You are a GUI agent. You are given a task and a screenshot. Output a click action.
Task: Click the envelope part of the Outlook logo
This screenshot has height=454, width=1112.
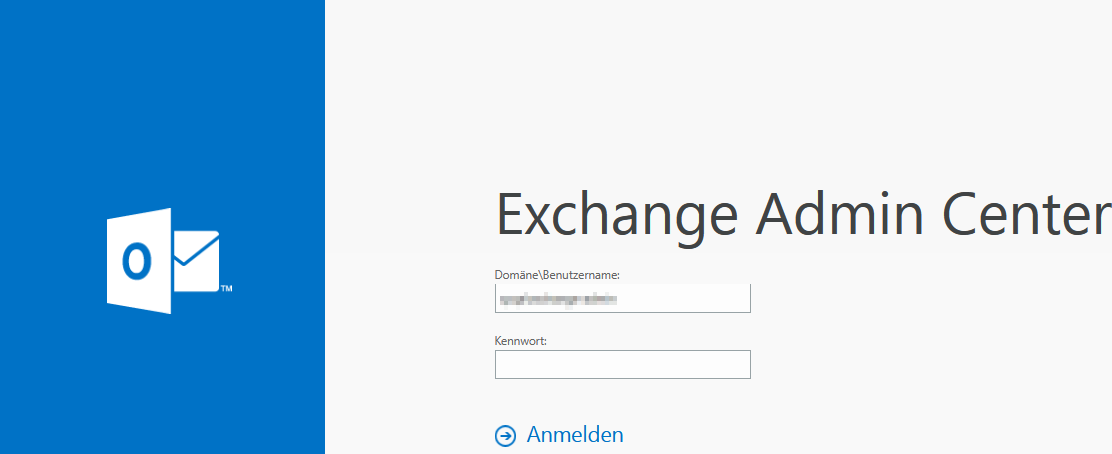(196, 261)
